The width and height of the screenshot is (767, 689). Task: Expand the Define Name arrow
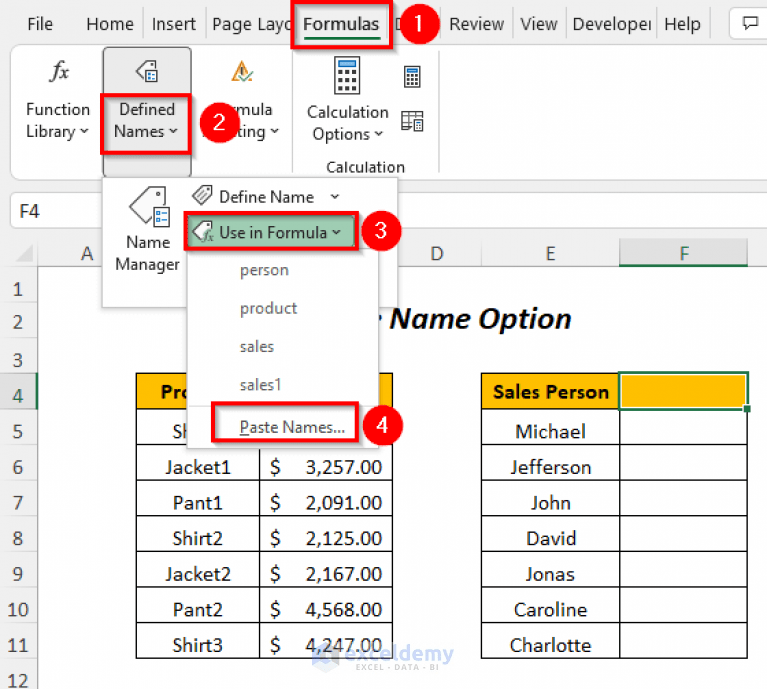coord(335,197)
